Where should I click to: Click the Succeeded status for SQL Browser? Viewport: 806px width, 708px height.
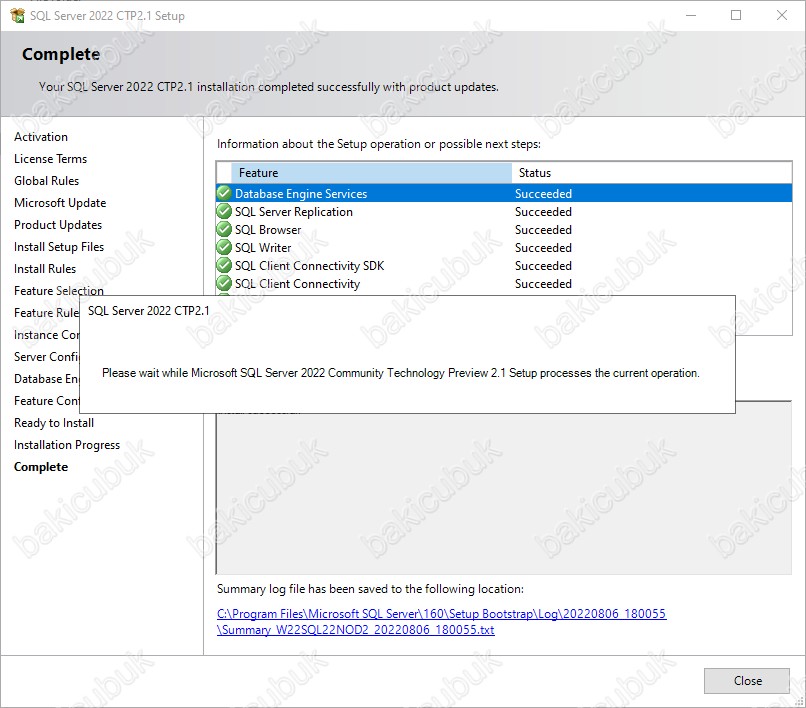(x=543, y=230)
